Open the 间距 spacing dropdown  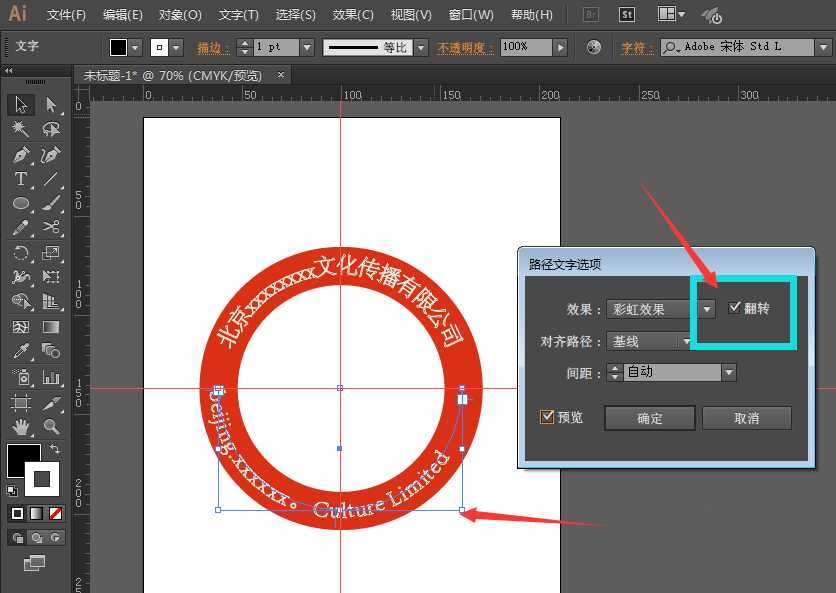coord(729,372)
